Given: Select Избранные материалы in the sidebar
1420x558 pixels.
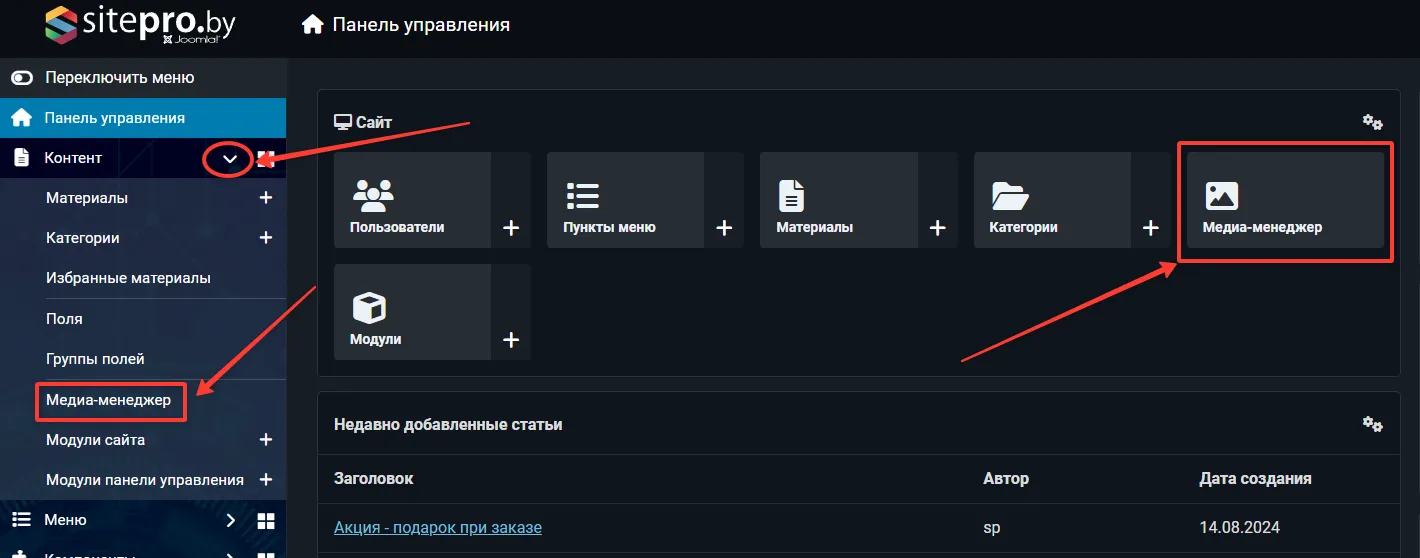Looking at the screenshot, I should pos(128,279).
